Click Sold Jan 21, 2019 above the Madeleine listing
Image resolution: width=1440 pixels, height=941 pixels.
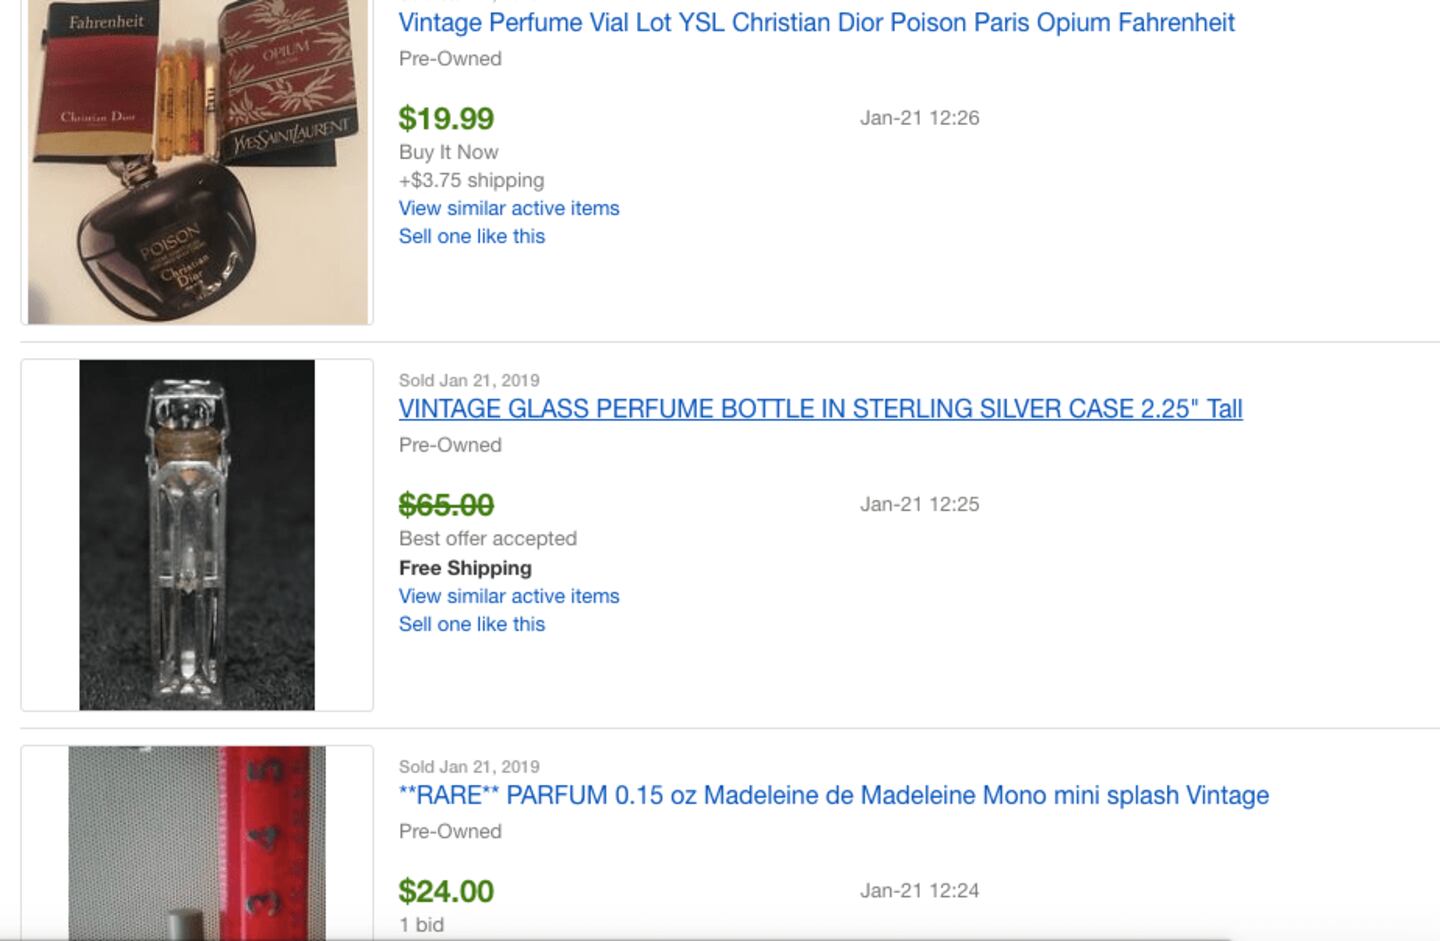(469, 767)
